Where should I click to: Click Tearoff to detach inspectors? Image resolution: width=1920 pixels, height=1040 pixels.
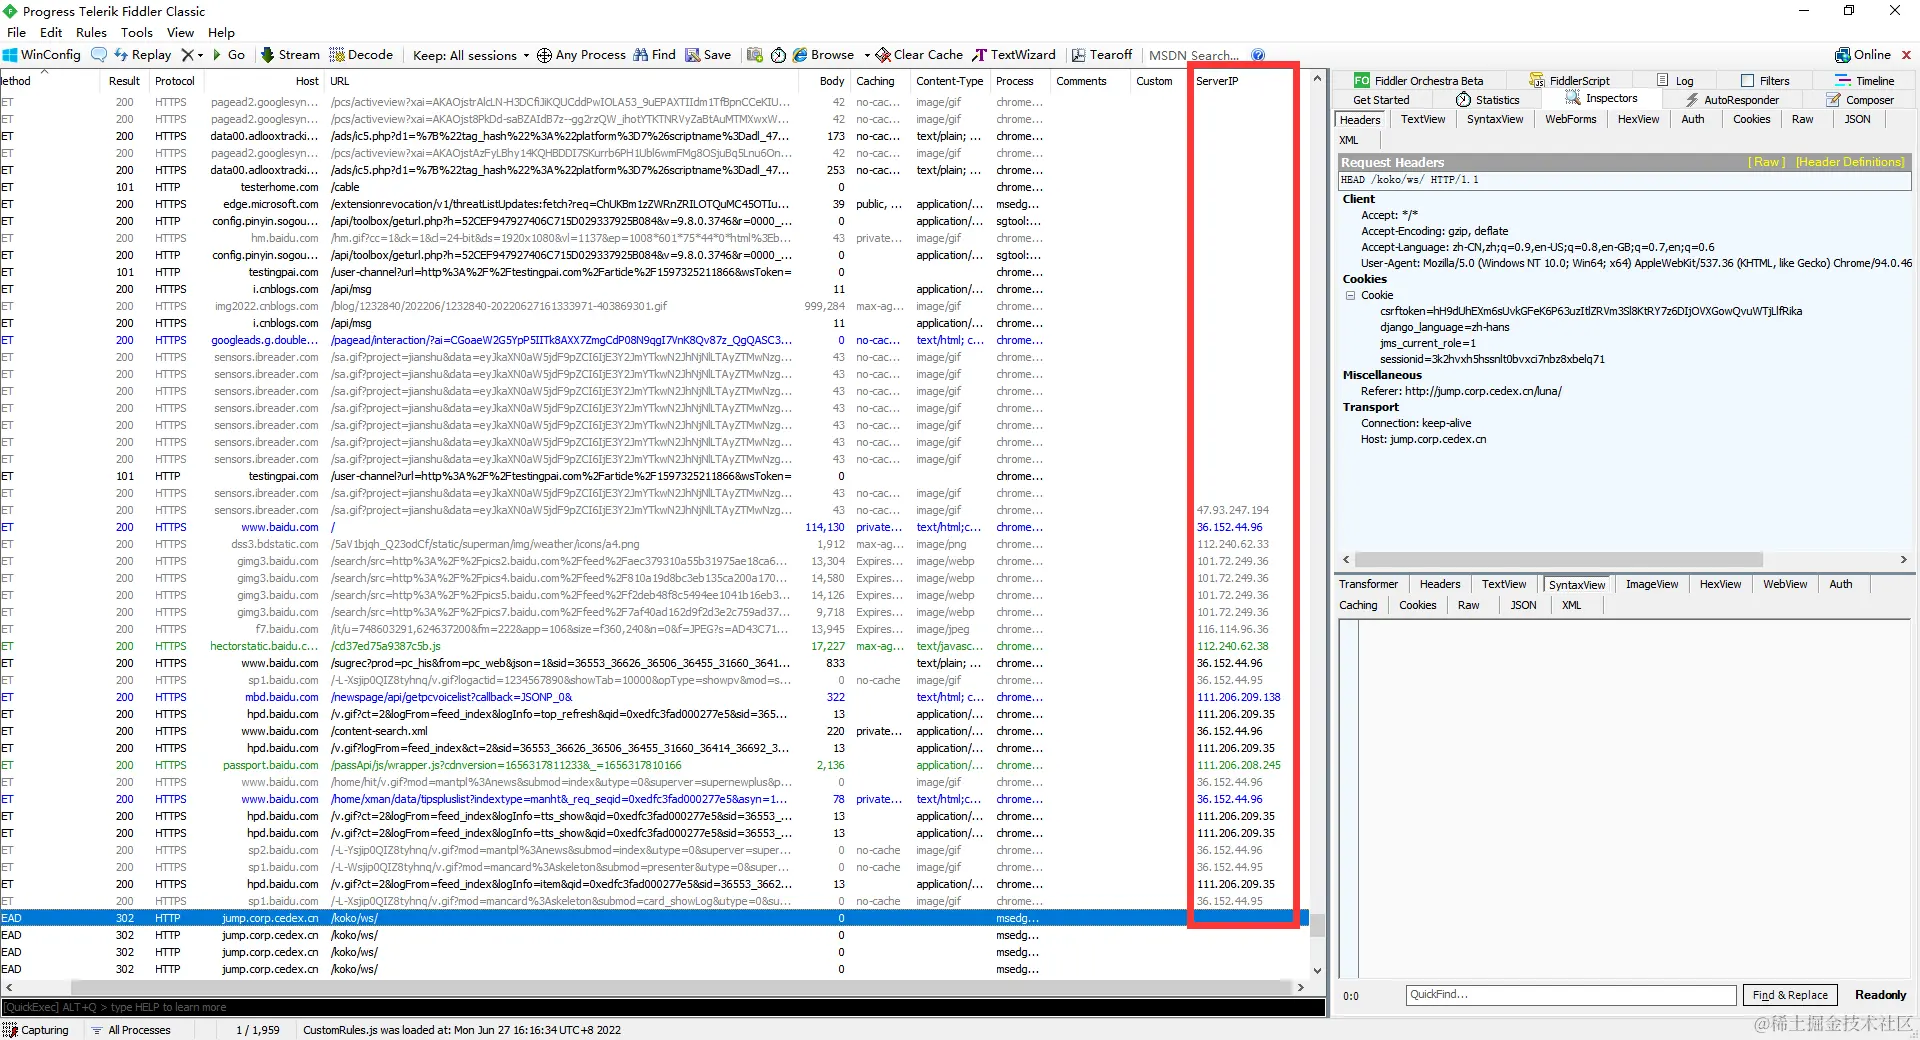1101,55
